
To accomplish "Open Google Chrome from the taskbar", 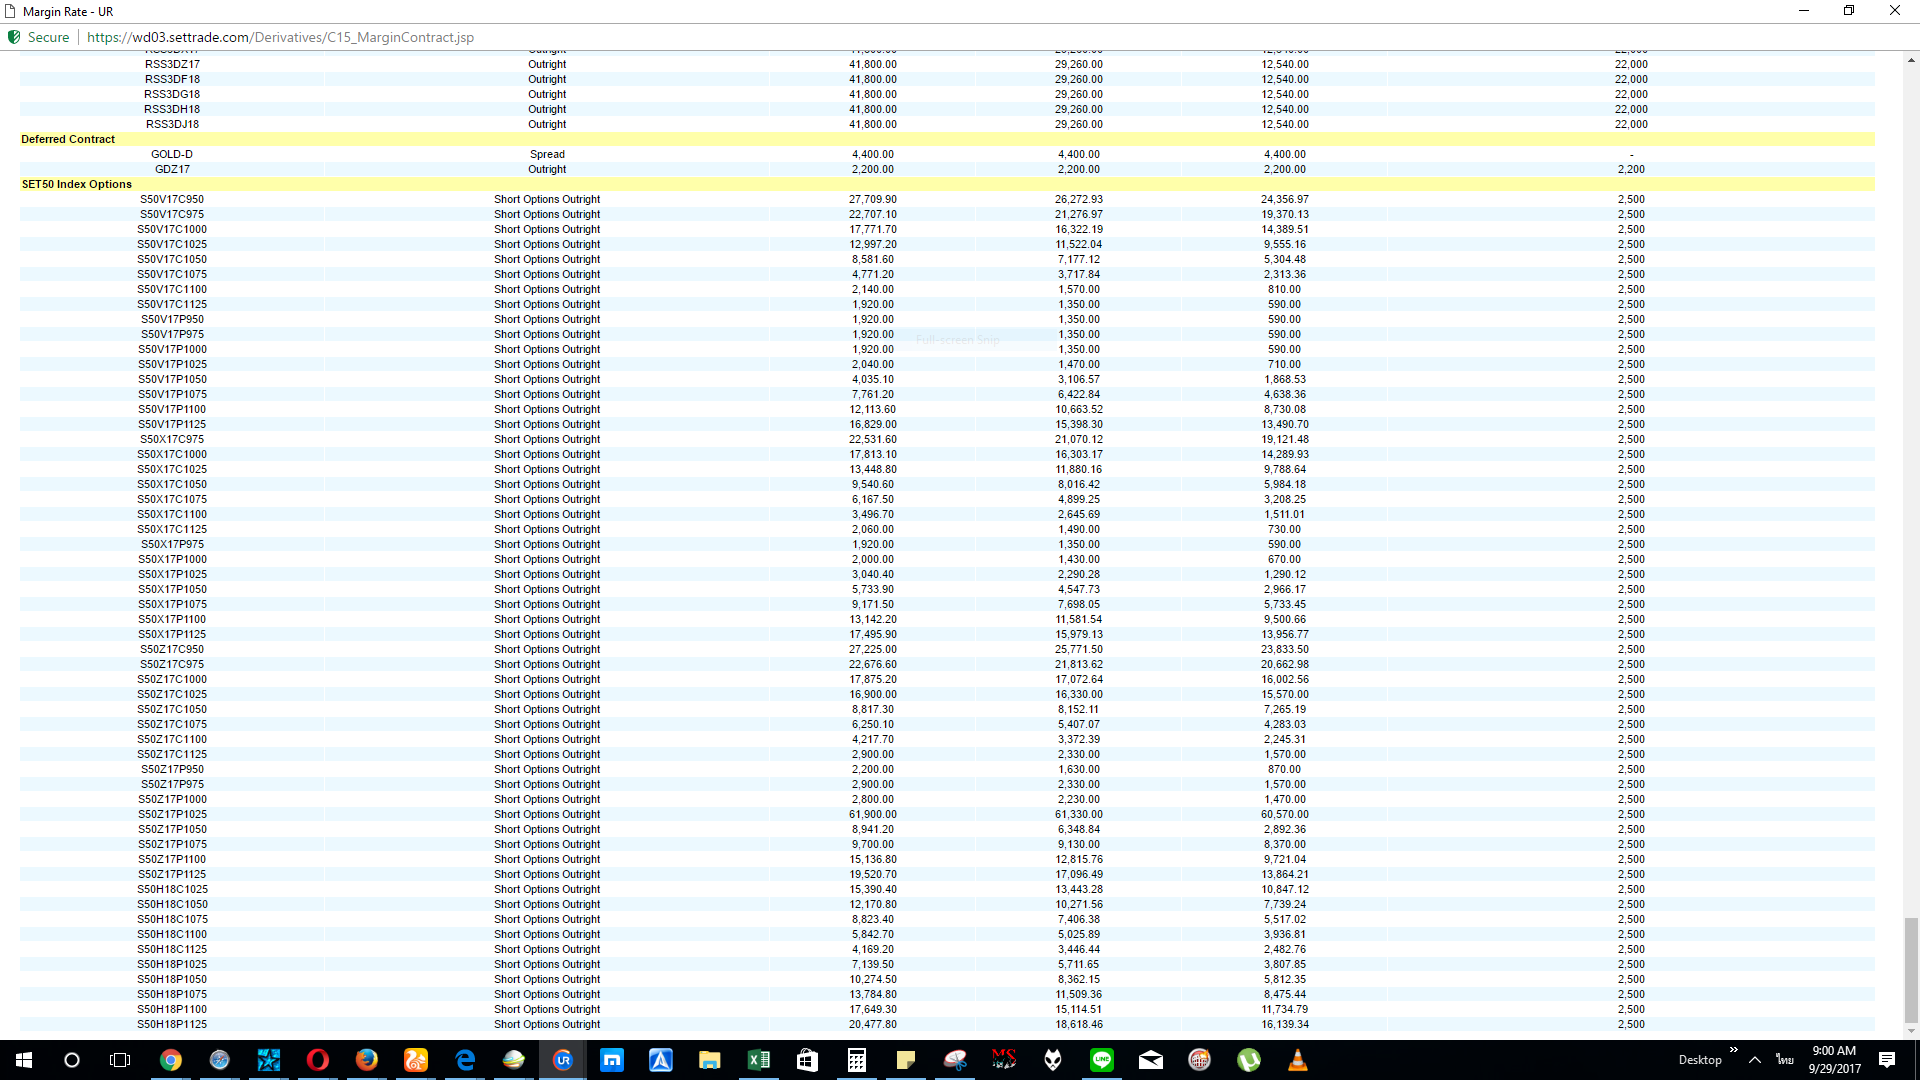I will tap(171, 1060).
